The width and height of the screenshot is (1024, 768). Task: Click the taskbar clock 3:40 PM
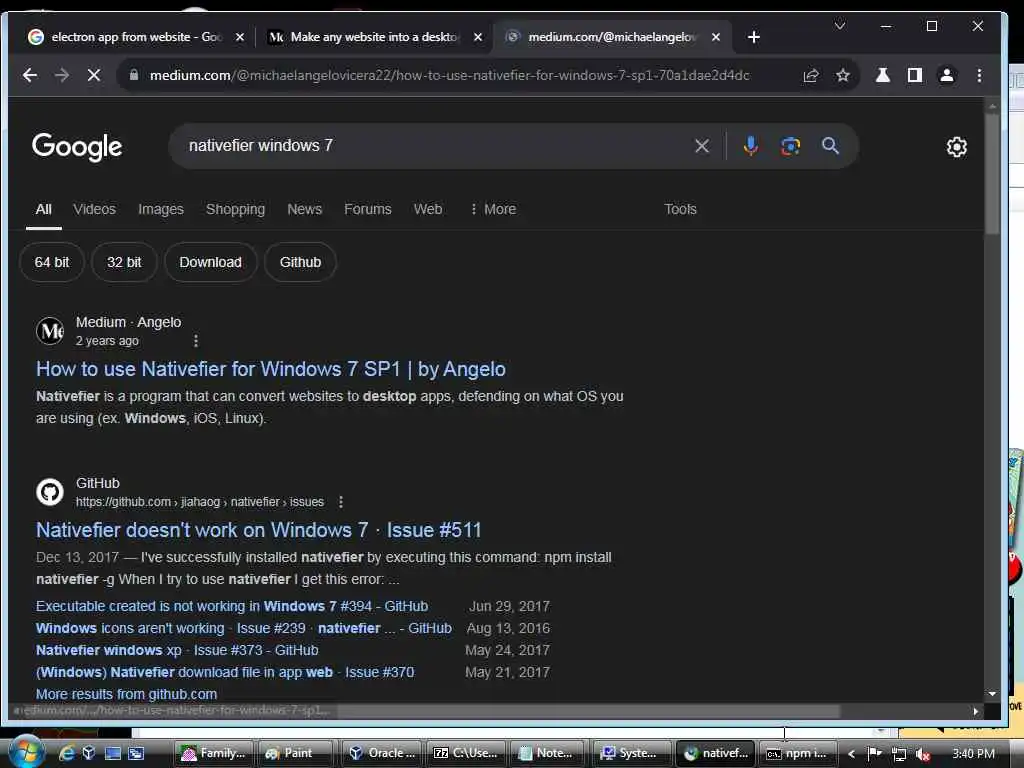(x=974, y=754)
